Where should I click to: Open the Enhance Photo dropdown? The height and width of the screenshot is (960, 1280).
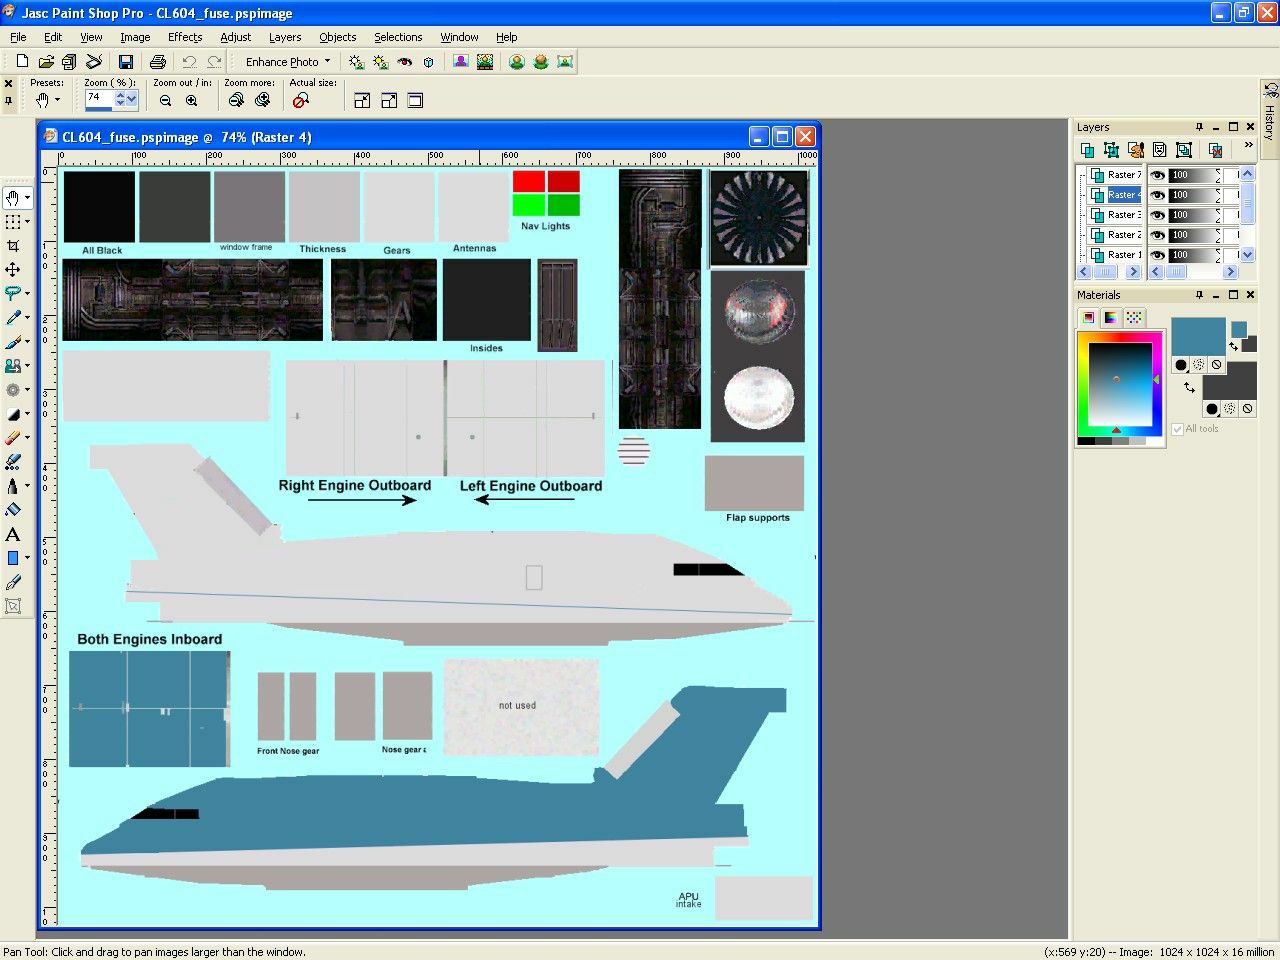[287, 62]
